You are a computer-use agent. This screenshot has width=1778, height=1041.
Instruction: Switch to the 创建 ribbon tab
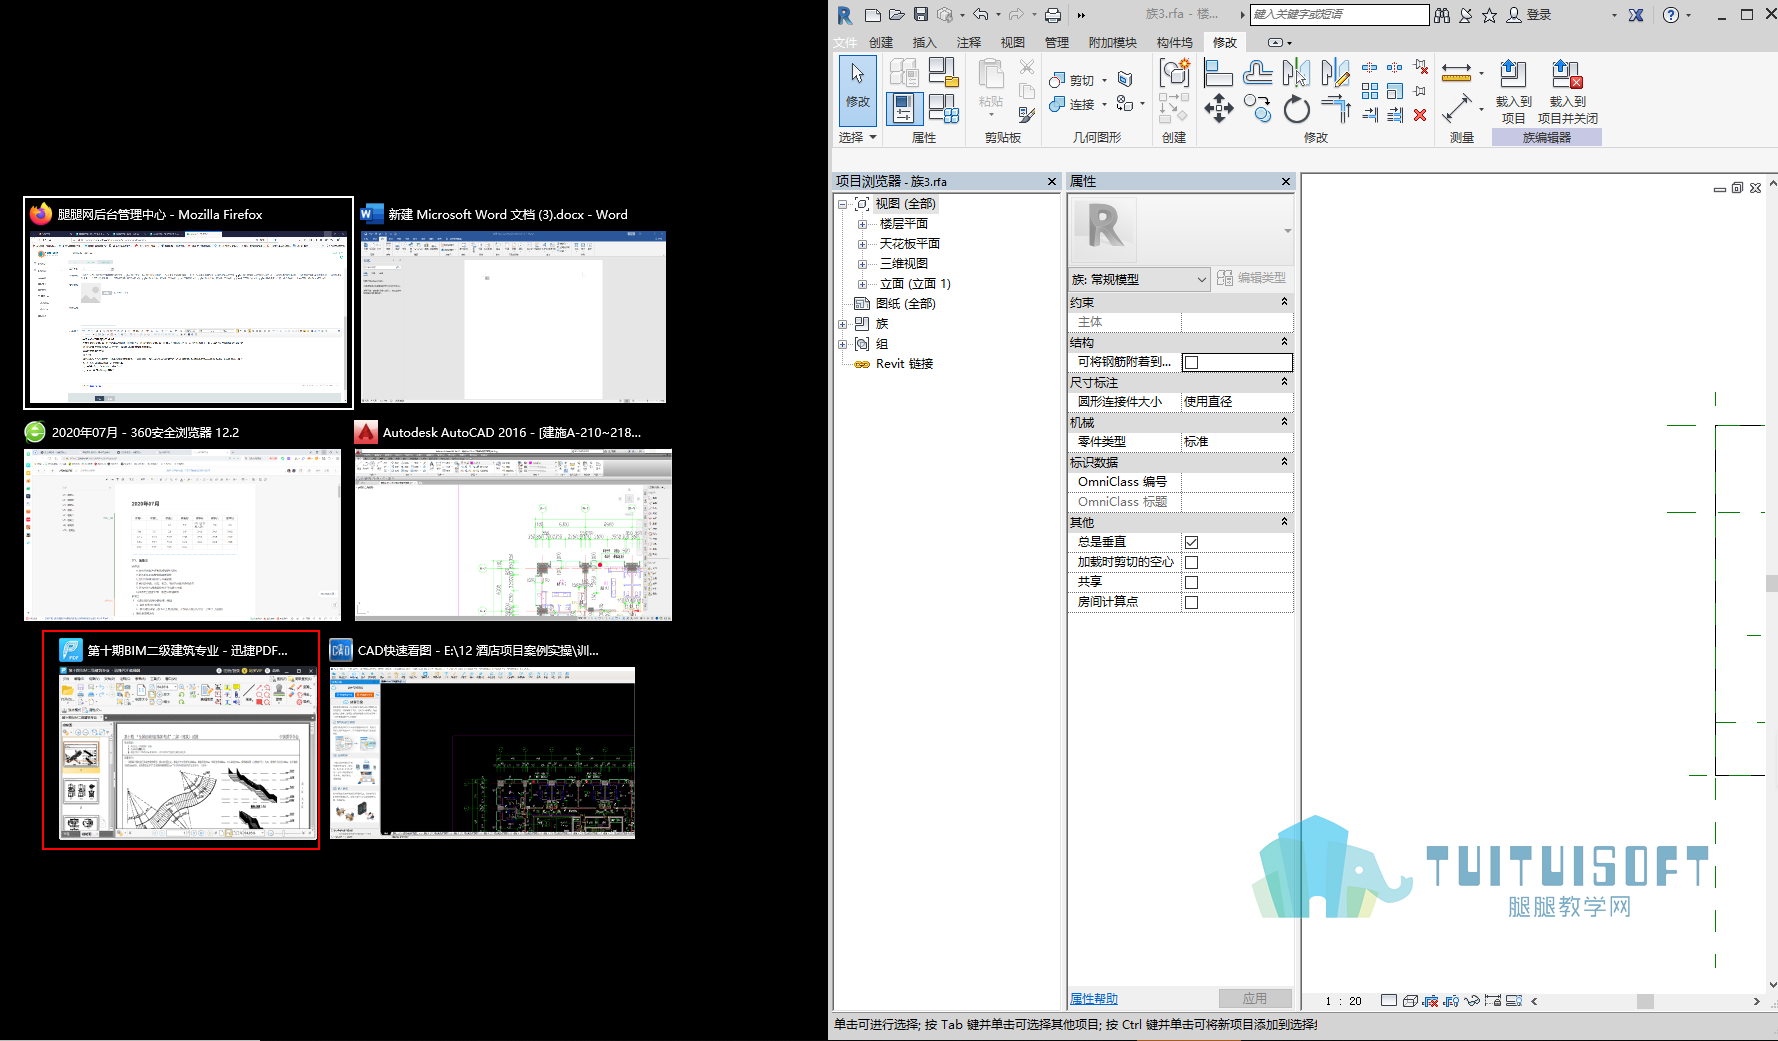881,42
